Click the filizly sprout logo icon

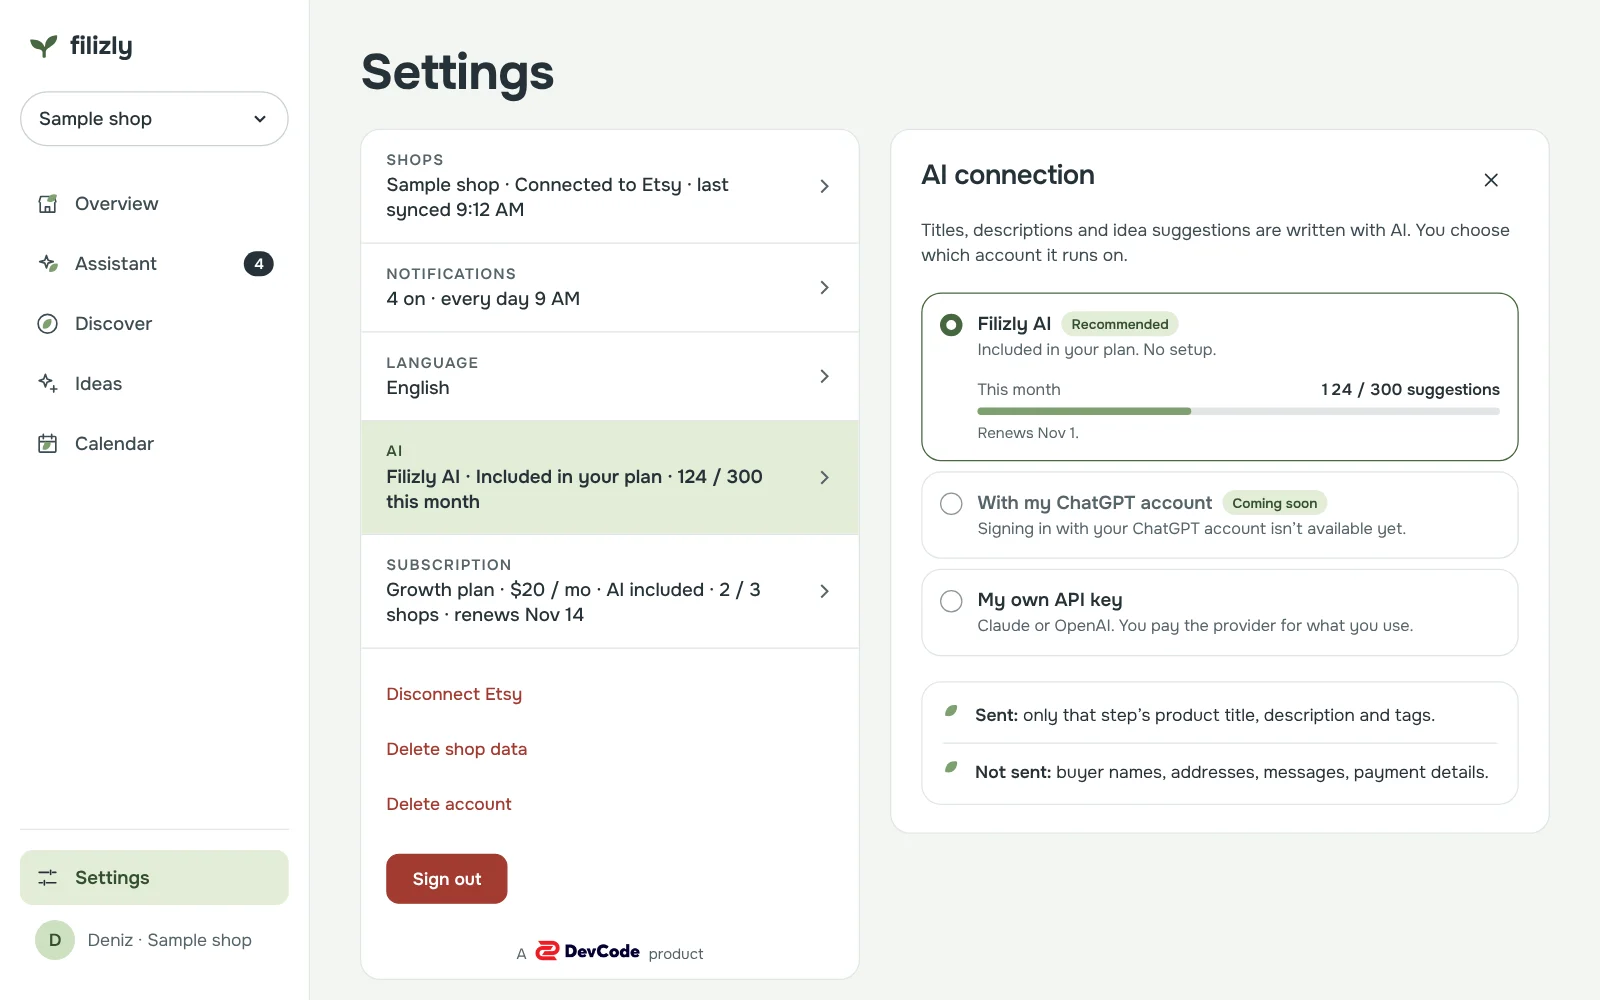pyautogui.click(x=44, y=46)
